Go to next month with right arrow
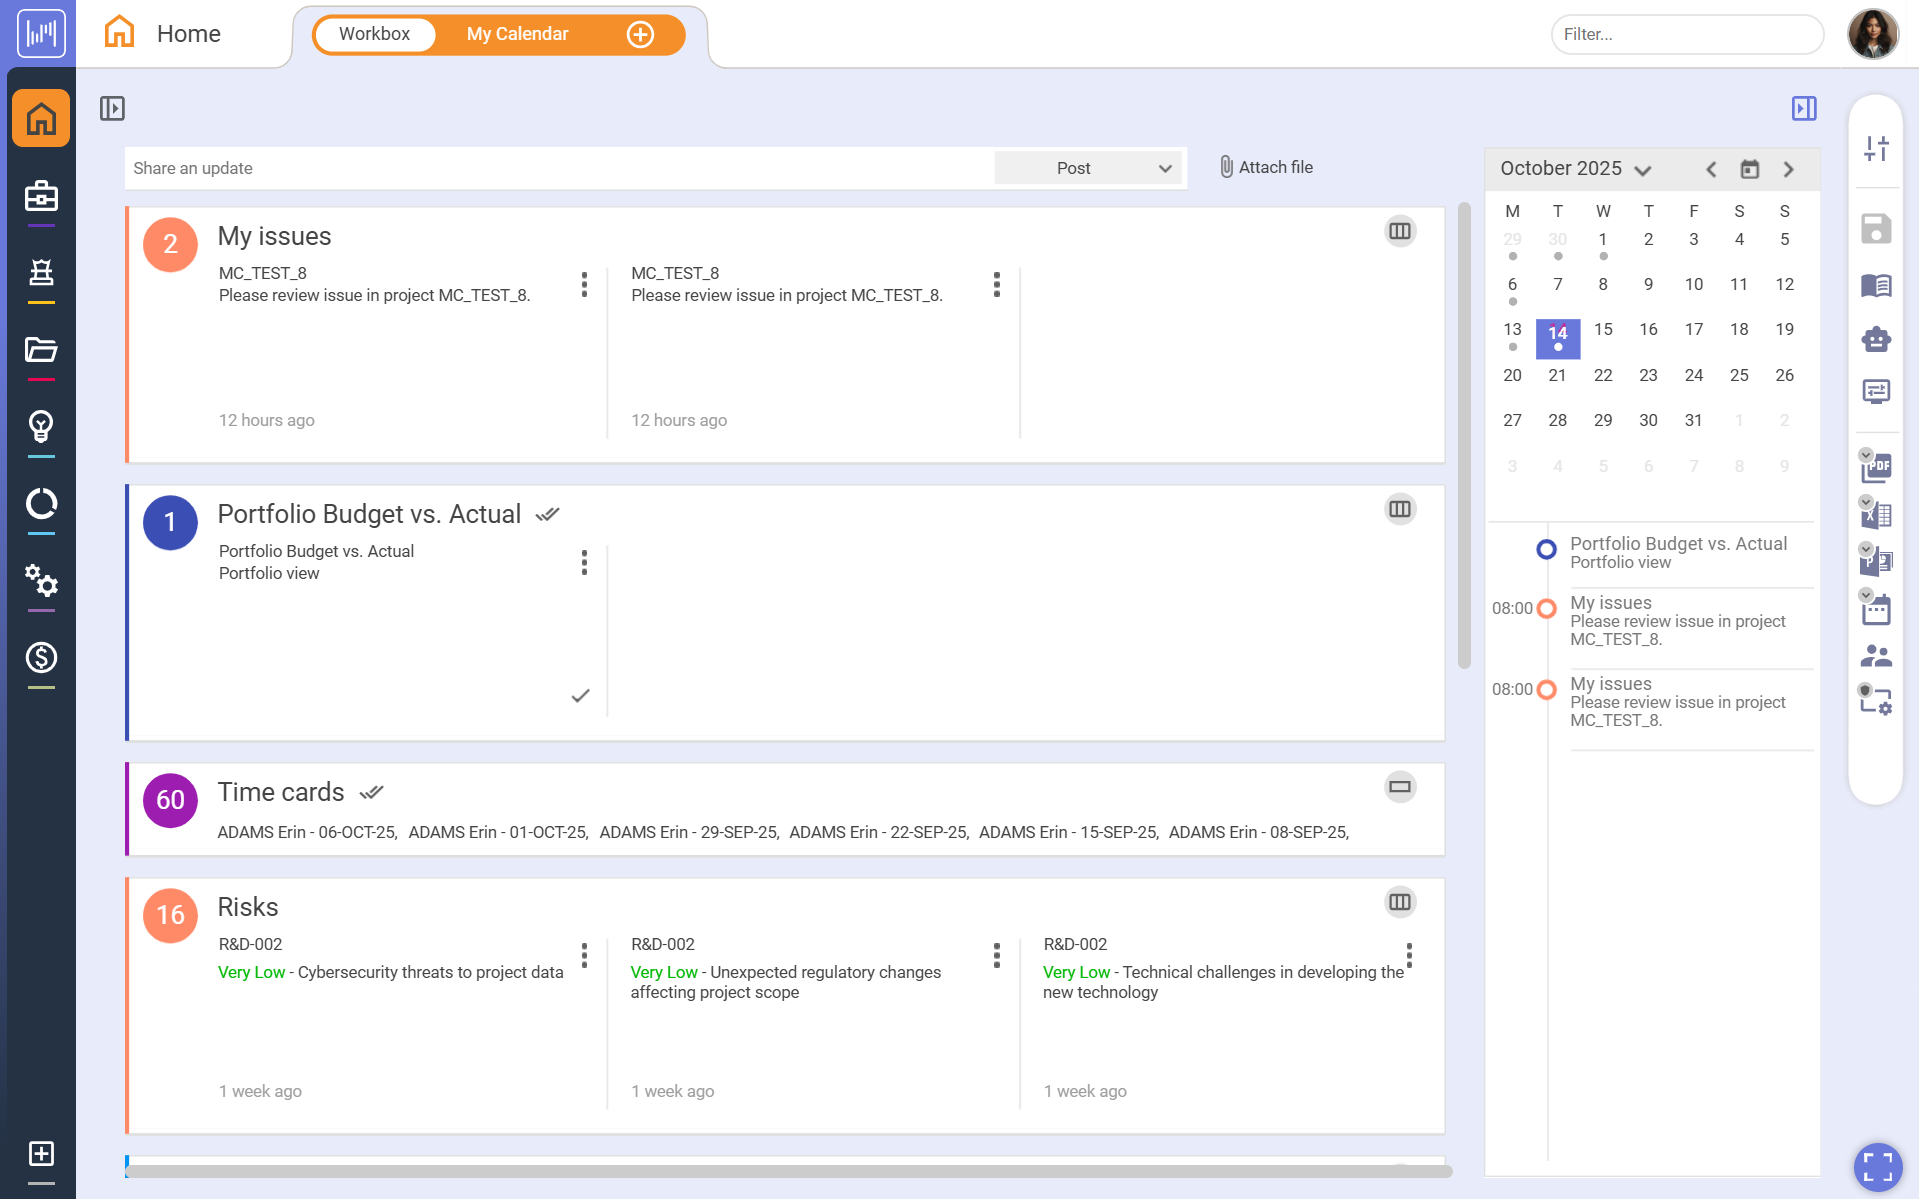Viewport: 1919px width, 1199px height. 1789,169
